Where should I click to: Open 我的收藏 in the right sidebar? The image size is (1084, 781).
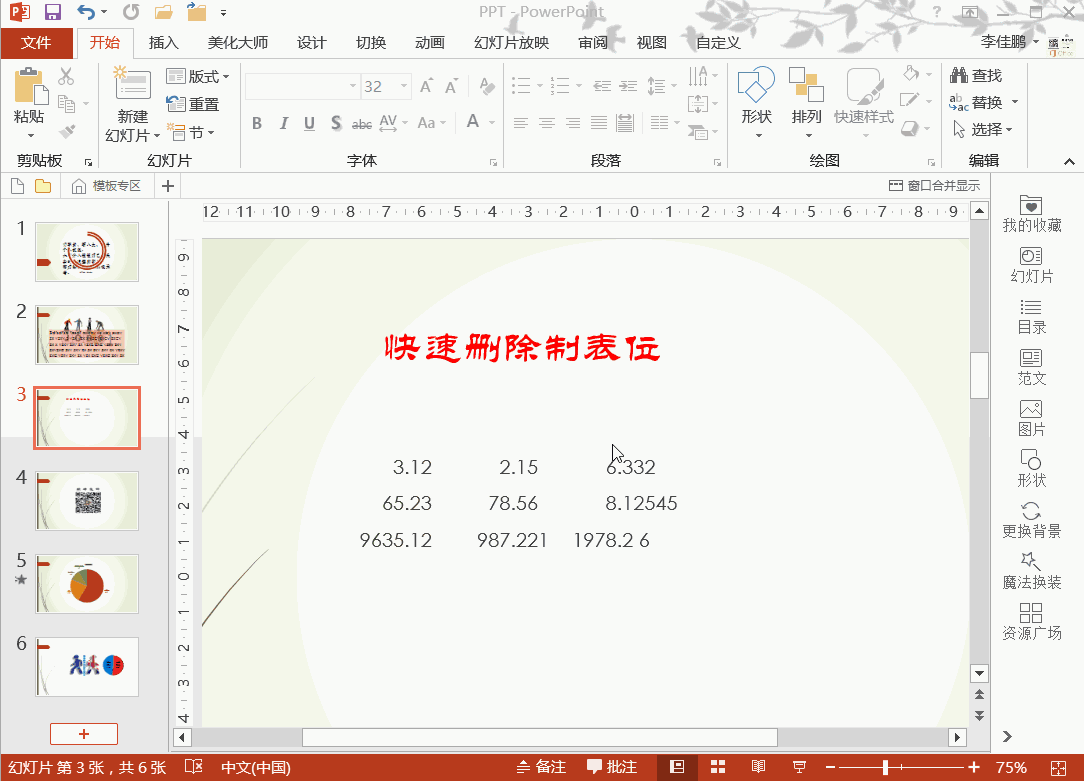coord(1031,214)
